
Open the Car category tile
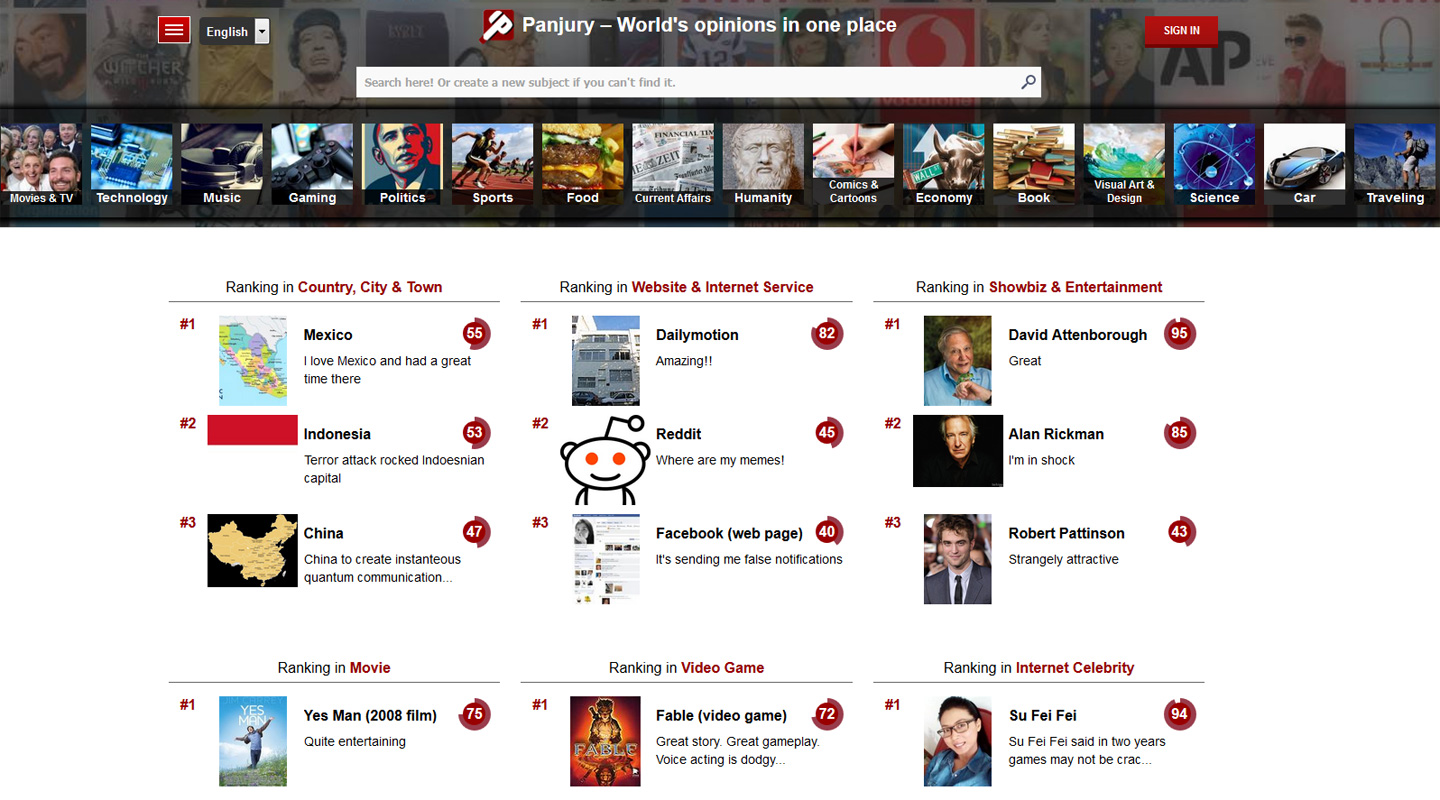[1305, 164]
